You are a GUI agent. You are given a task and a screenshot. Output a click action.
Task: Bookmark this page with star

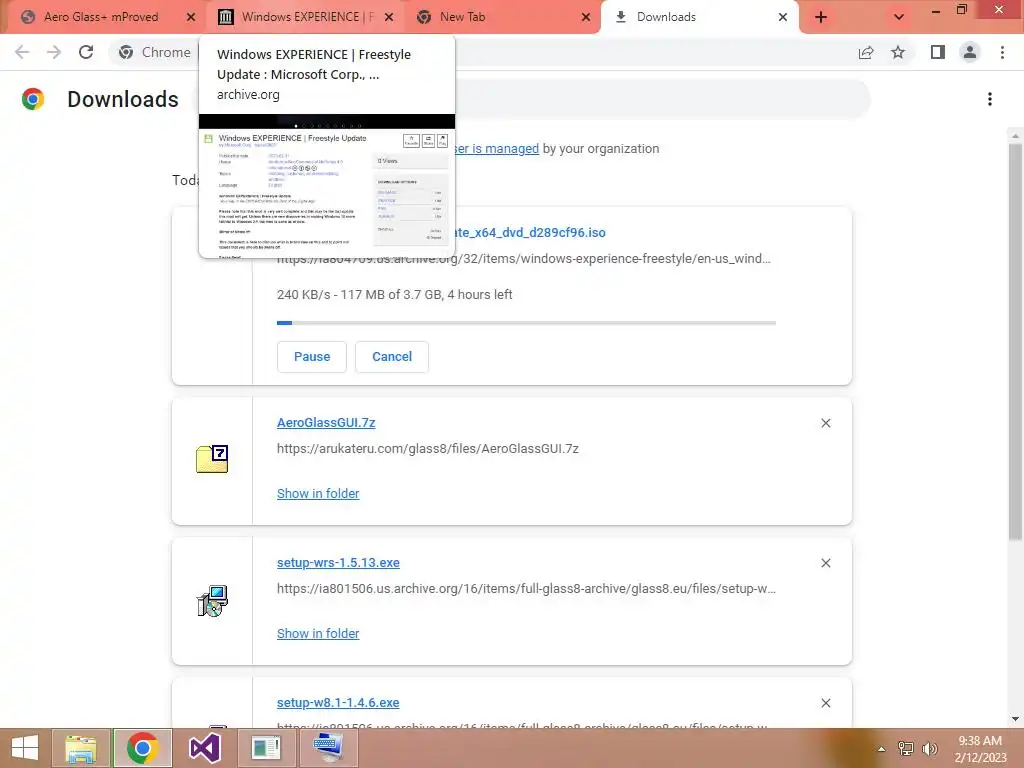(898, 52)
